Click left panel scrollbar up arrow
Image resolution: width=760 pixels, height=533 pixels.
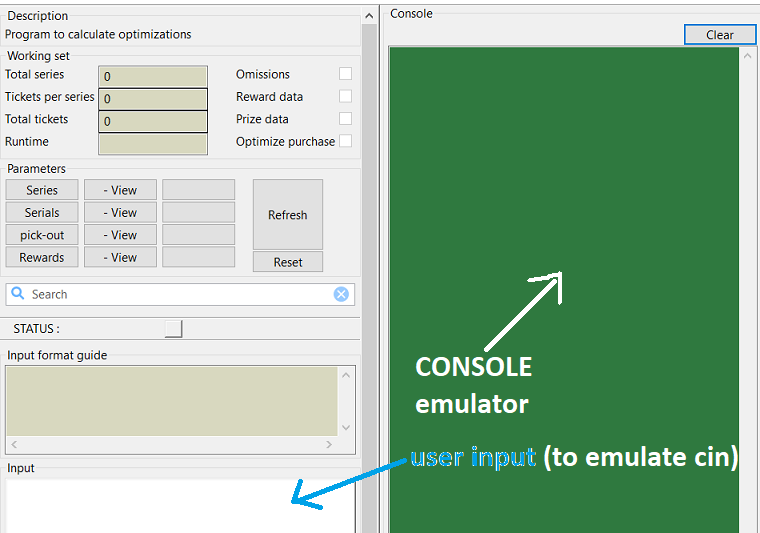click(x=369, y=16)
